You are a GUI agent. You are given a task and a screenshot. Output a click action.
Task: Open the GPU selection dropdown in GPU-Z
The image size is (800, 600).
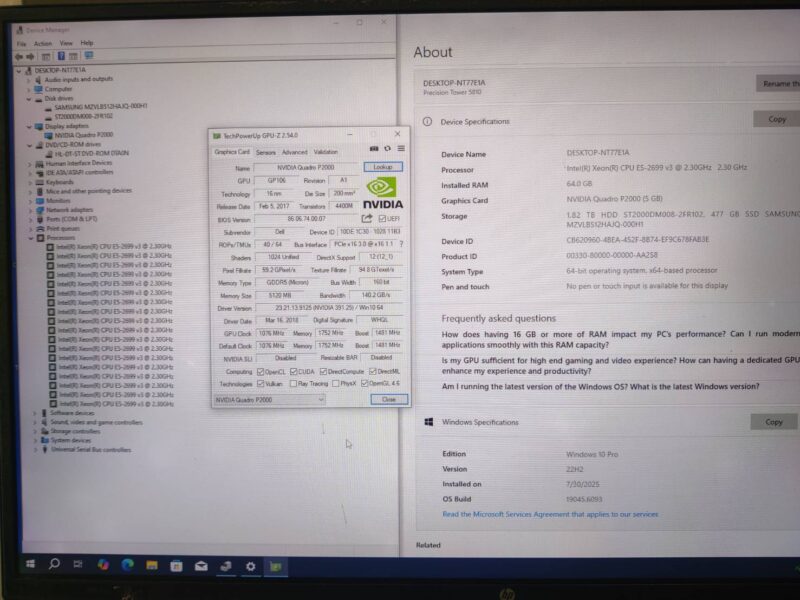tap(269, 399)
